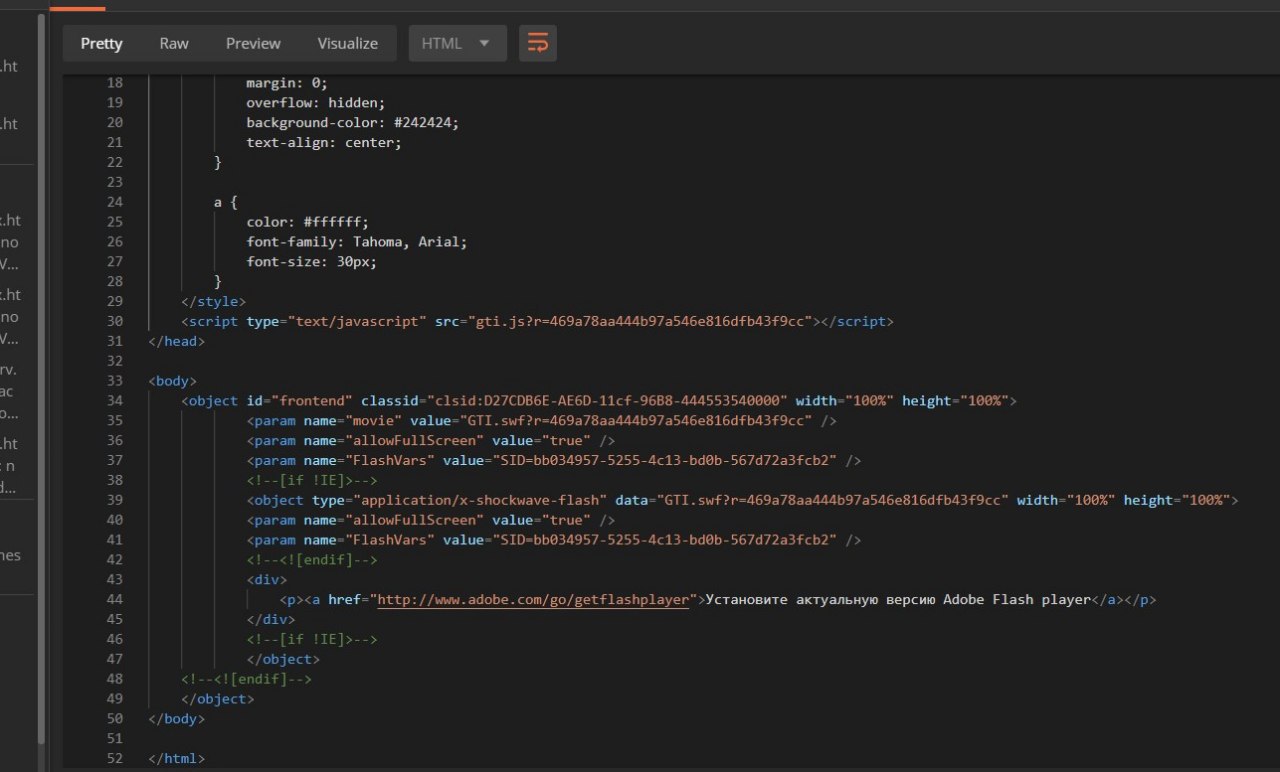Open the Visualize tab
The image size is (1280, 772).
pos(348,43)
